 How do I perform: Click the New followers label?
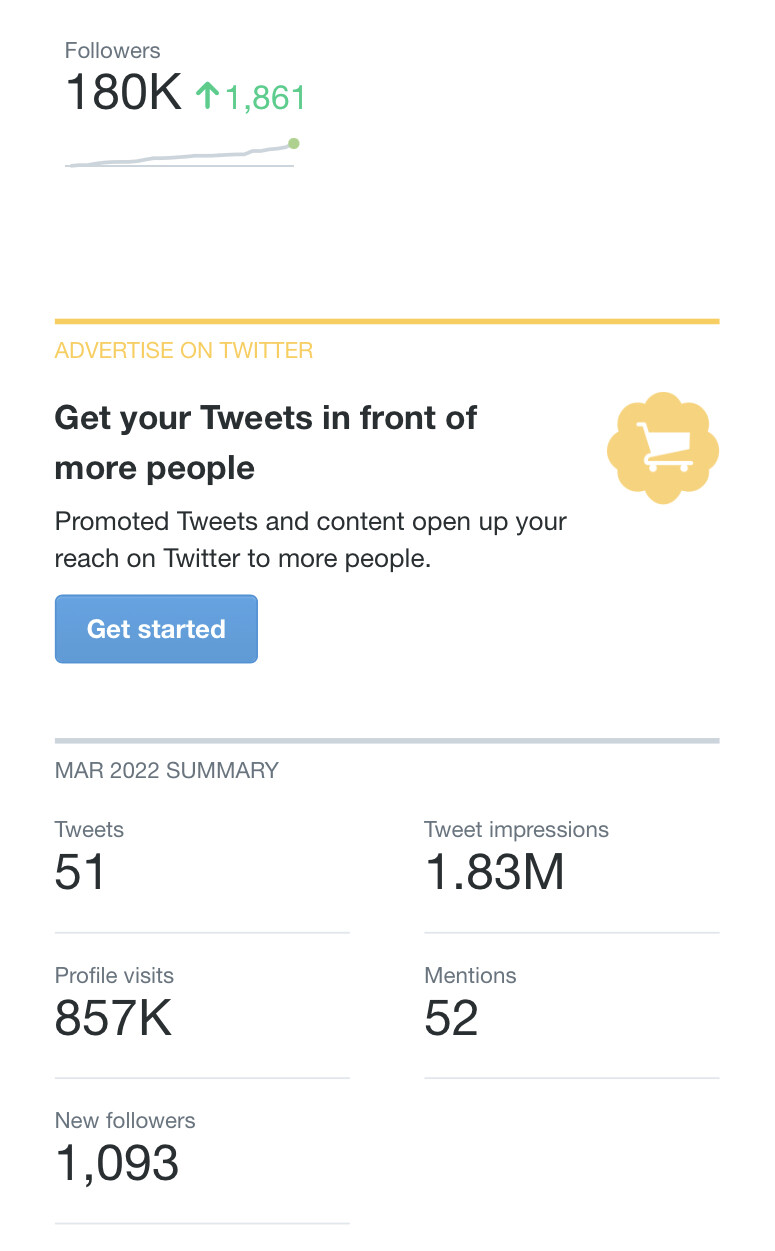(125, 1120)
